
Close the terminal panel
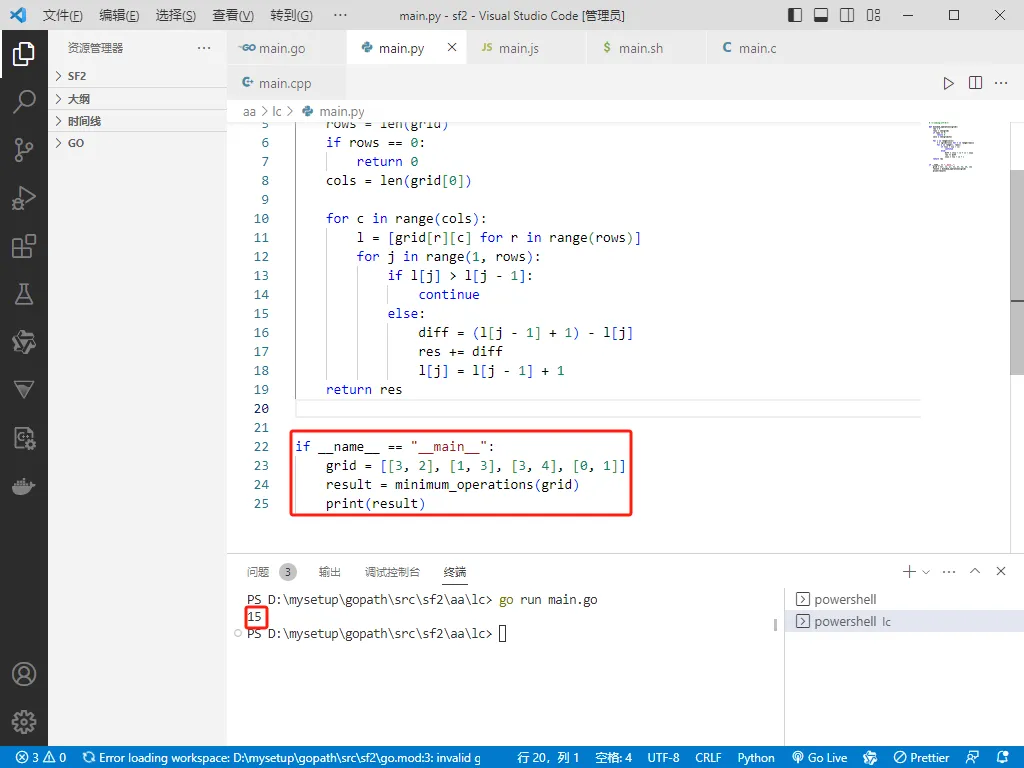[x=1000, y=571]
